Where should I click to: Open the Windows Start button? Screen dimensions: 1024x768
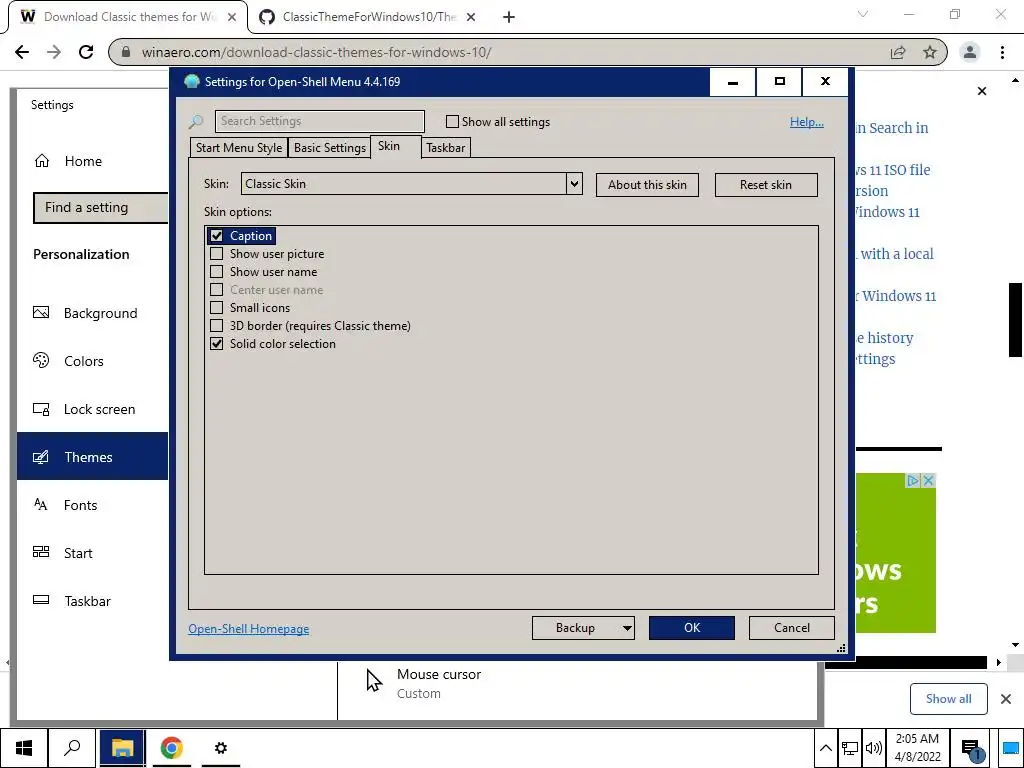coord(24,748)
